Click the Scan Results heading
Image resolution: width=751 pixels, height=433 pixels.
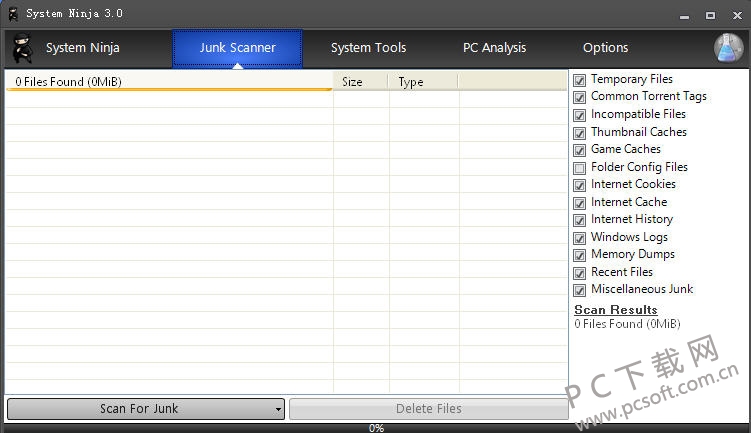click(x=615, y=310)
